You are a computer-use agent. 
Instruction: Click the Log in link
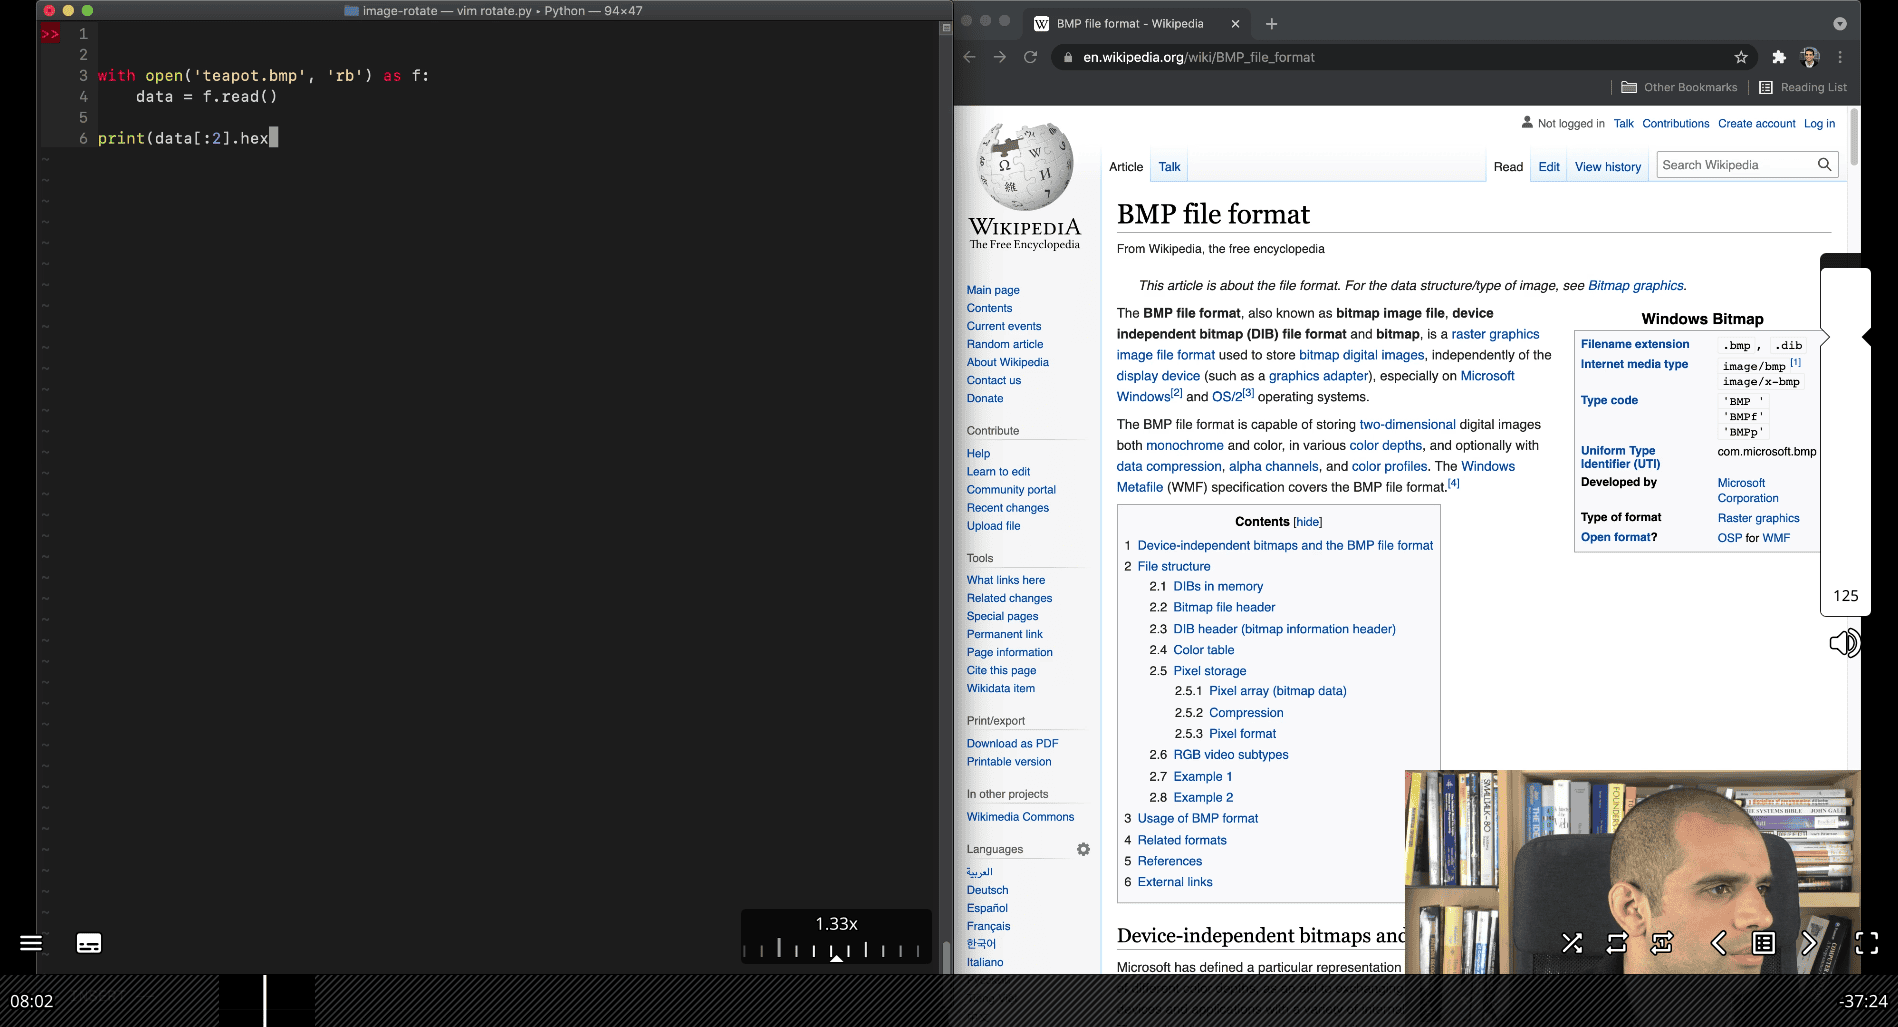(1819, 124)
